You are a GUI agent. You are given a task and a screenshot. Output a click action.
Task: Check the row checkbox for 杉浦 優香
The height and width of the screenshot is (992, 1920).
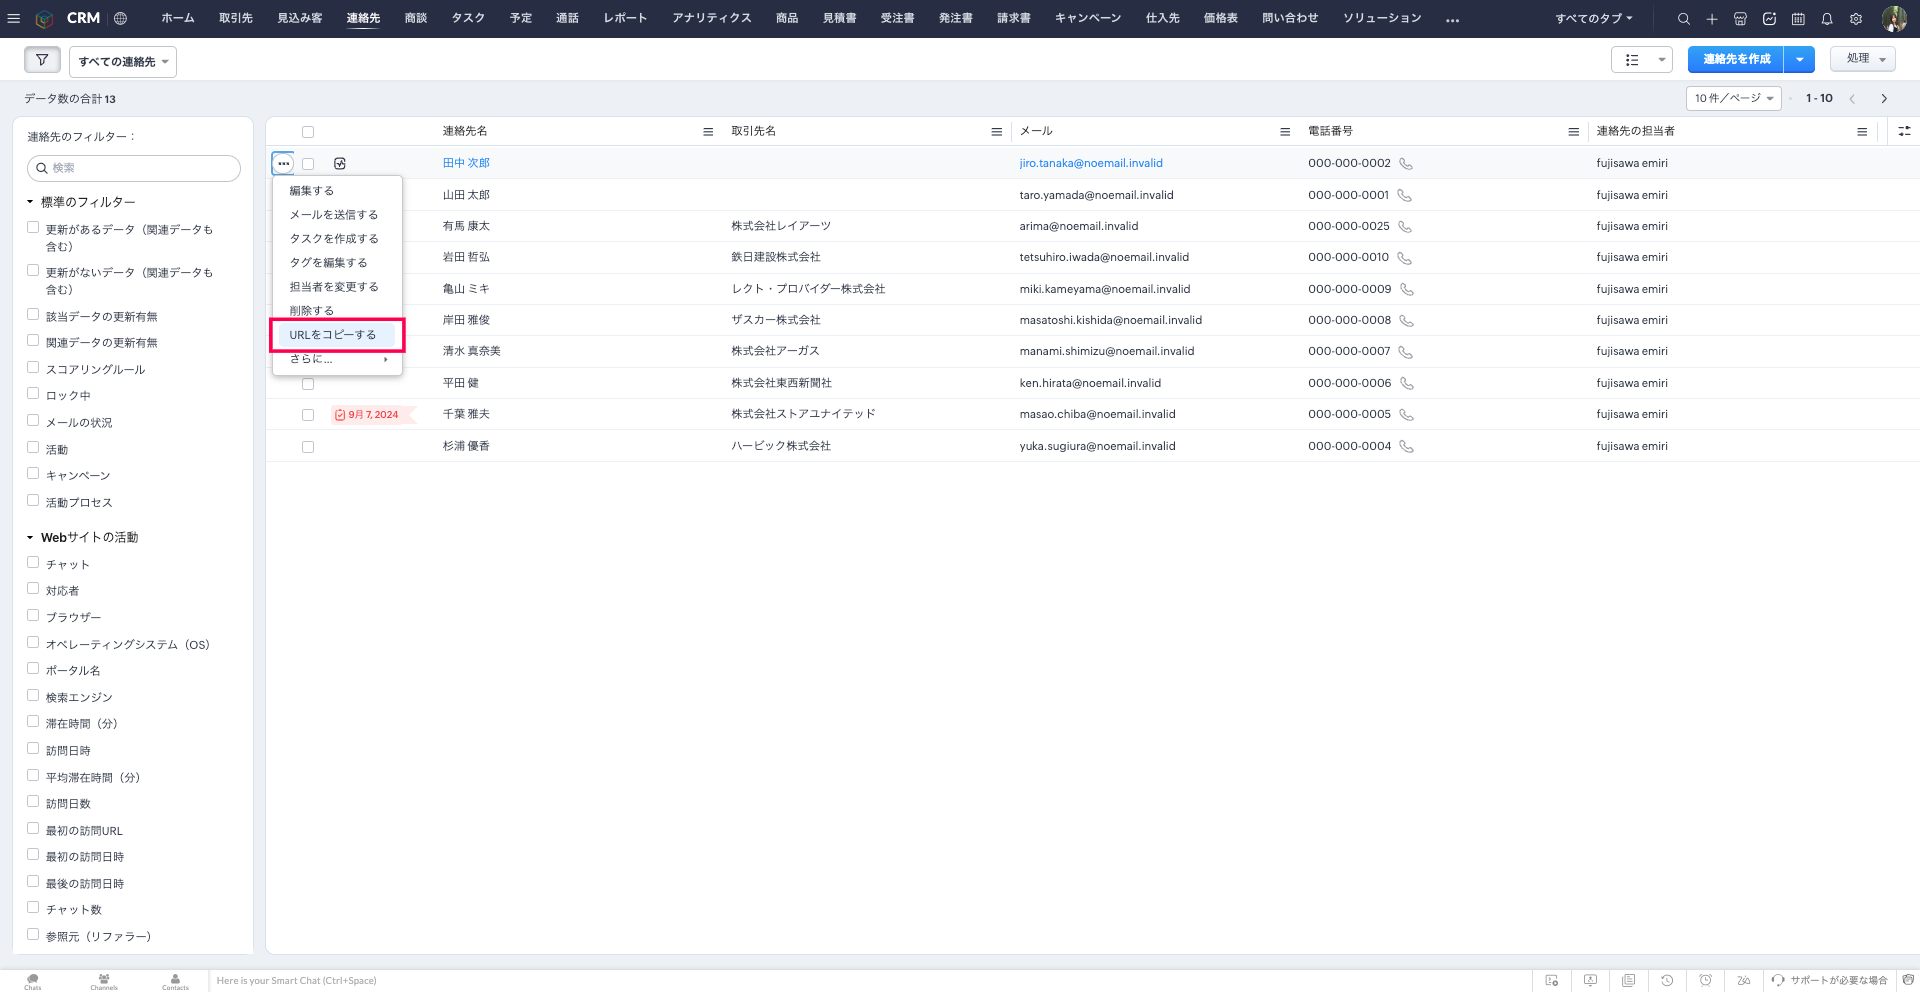coord(308,447)
